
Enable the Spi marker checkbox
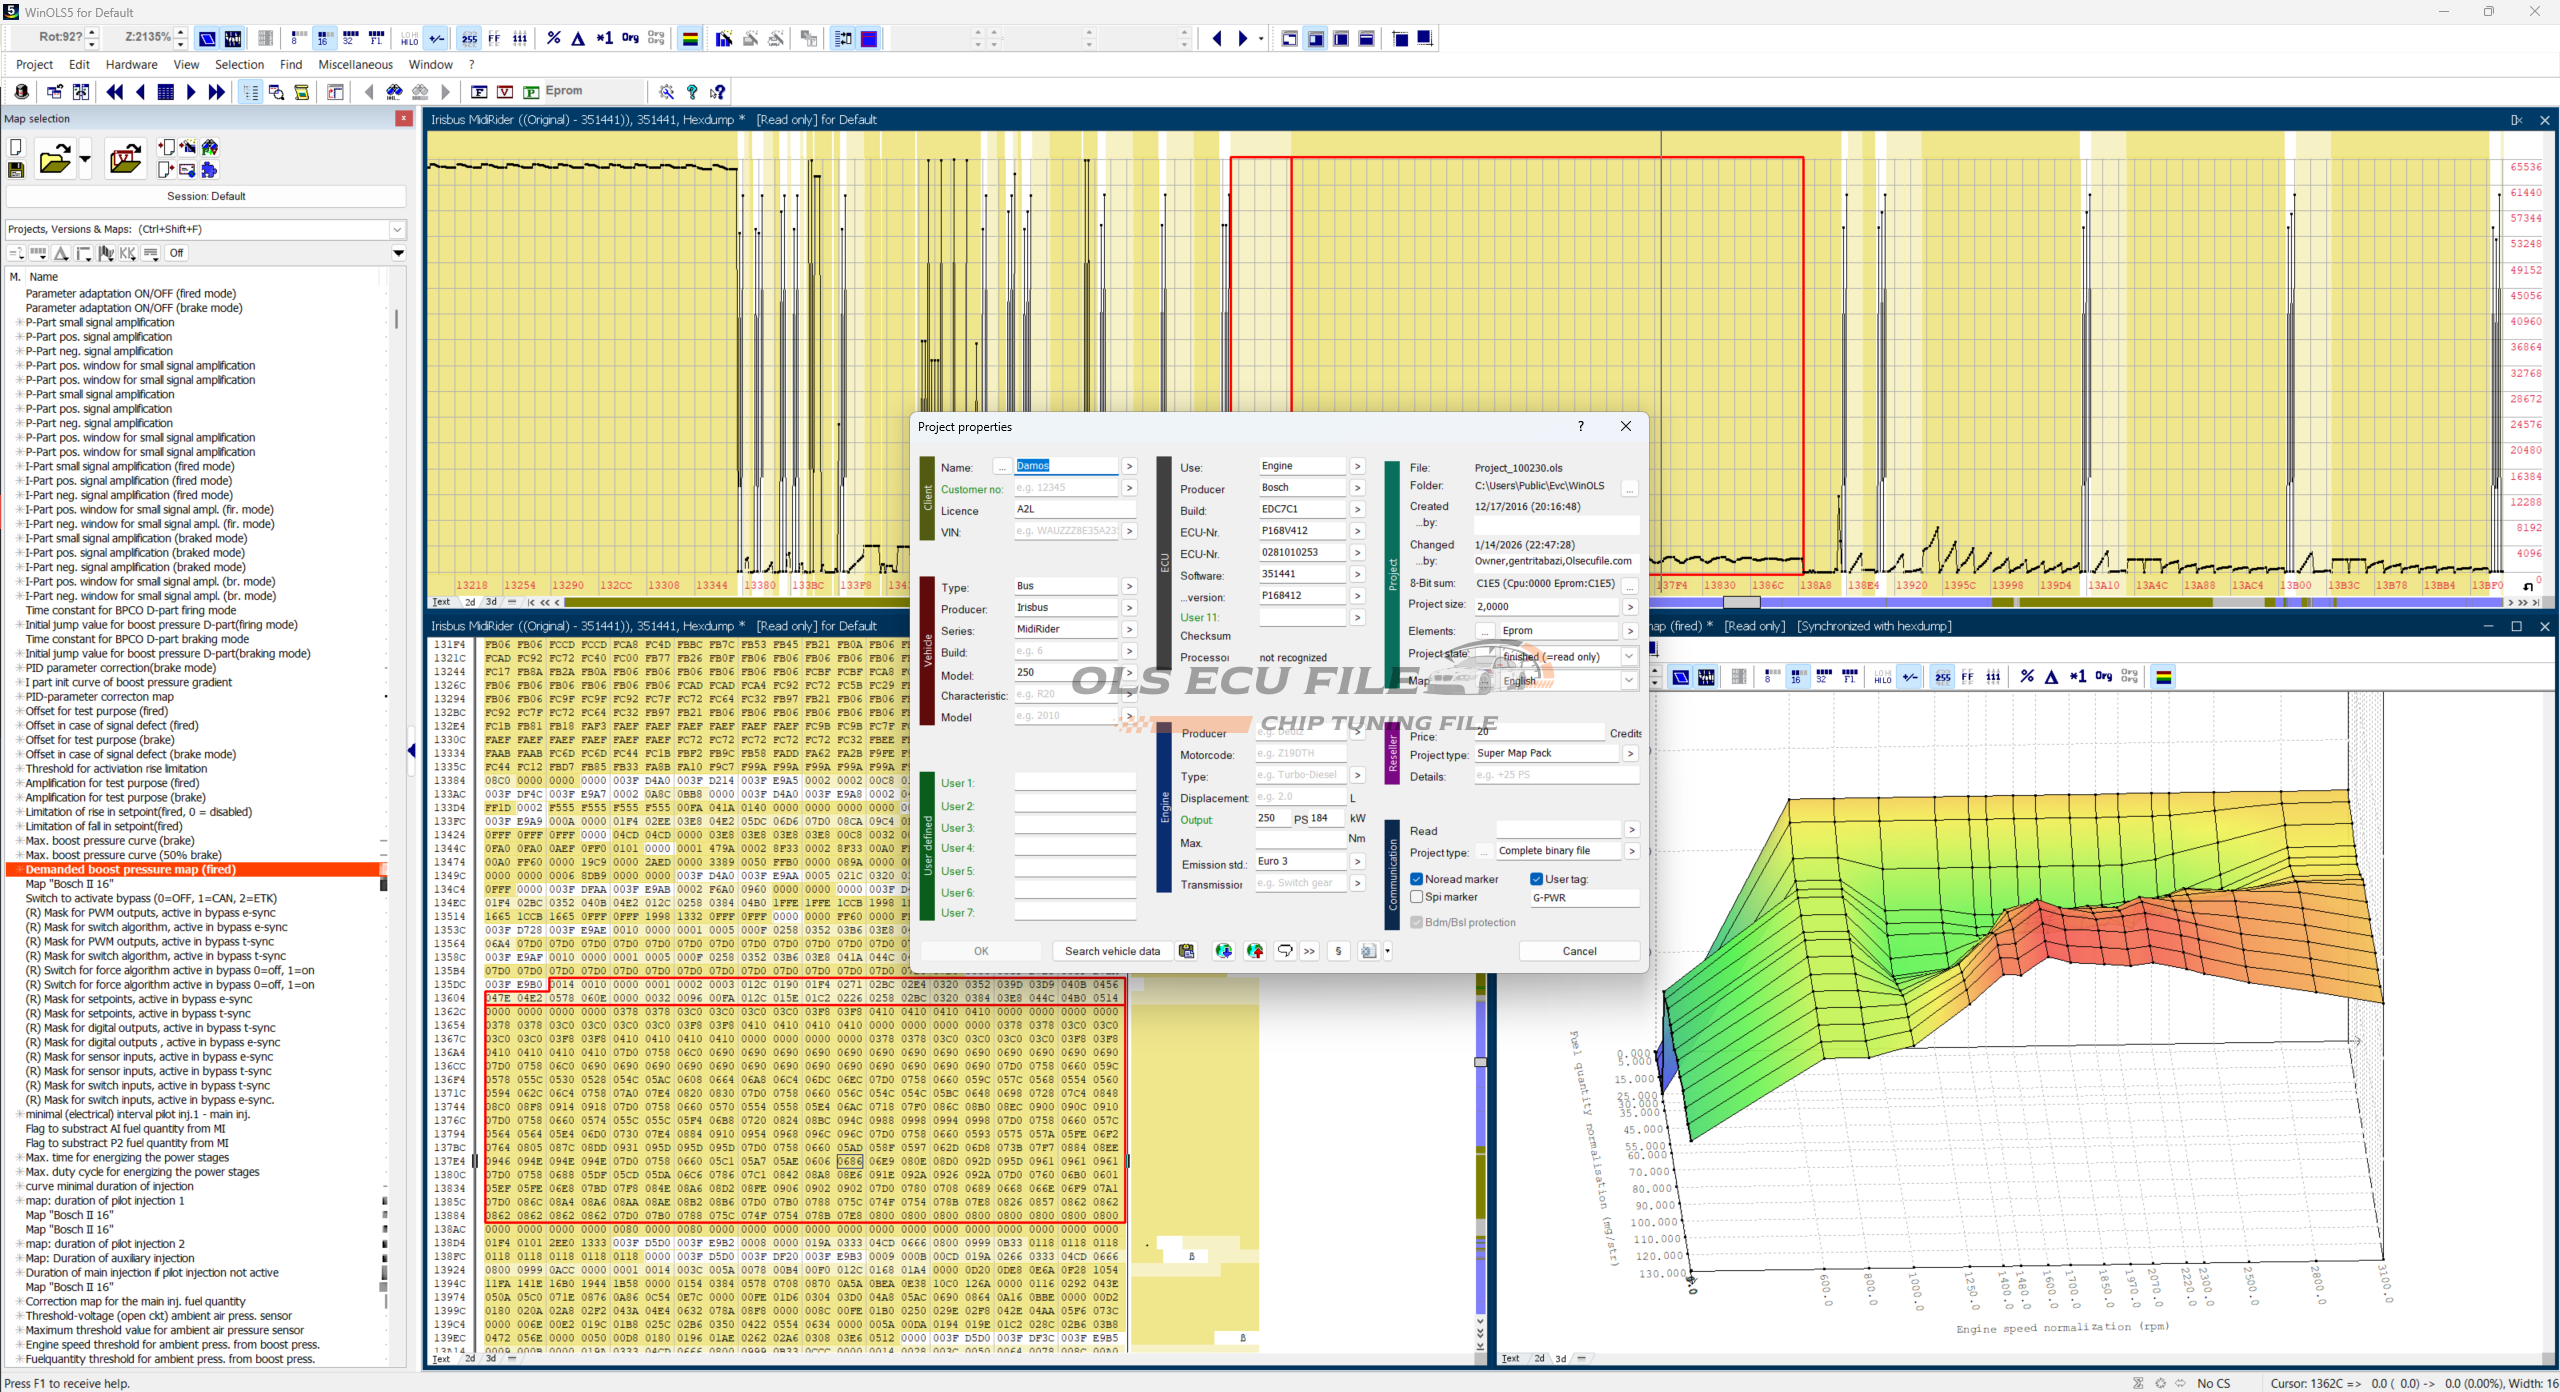tap(1417, 897)
